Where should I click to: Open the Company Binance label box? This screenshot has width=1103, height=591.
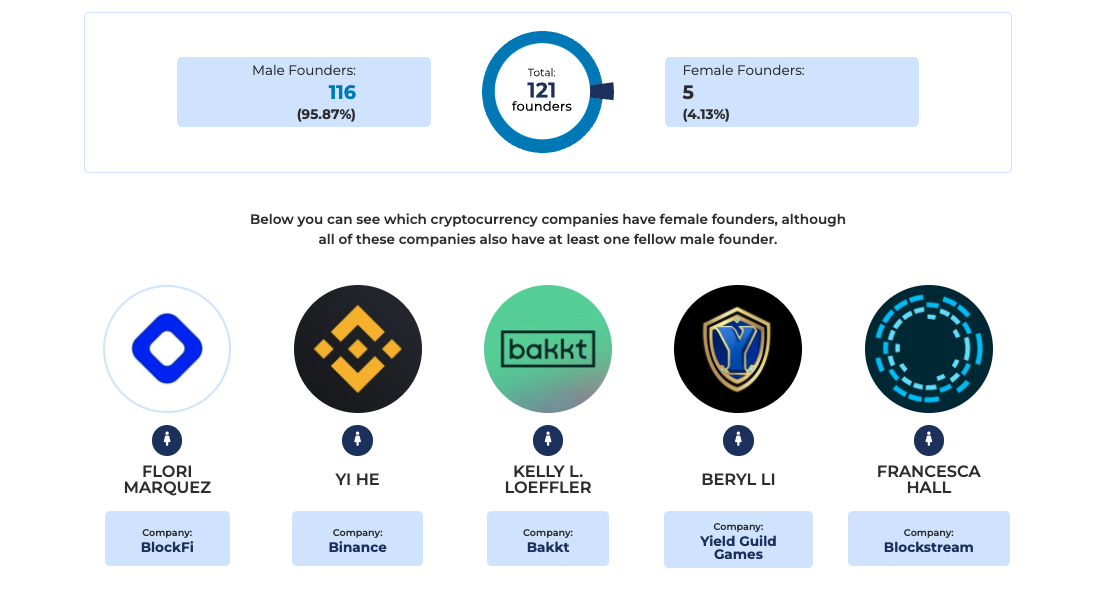point(358,539)
